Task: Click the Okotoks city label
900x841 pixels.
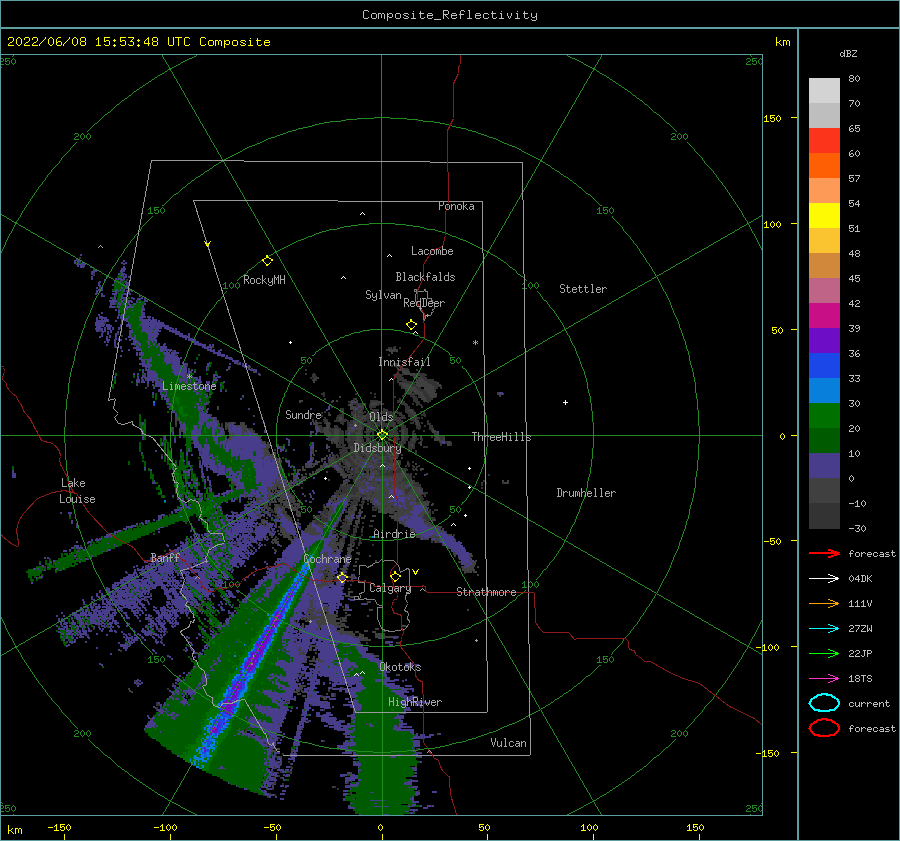Action: pyautogui.click(x=400, y=667)
